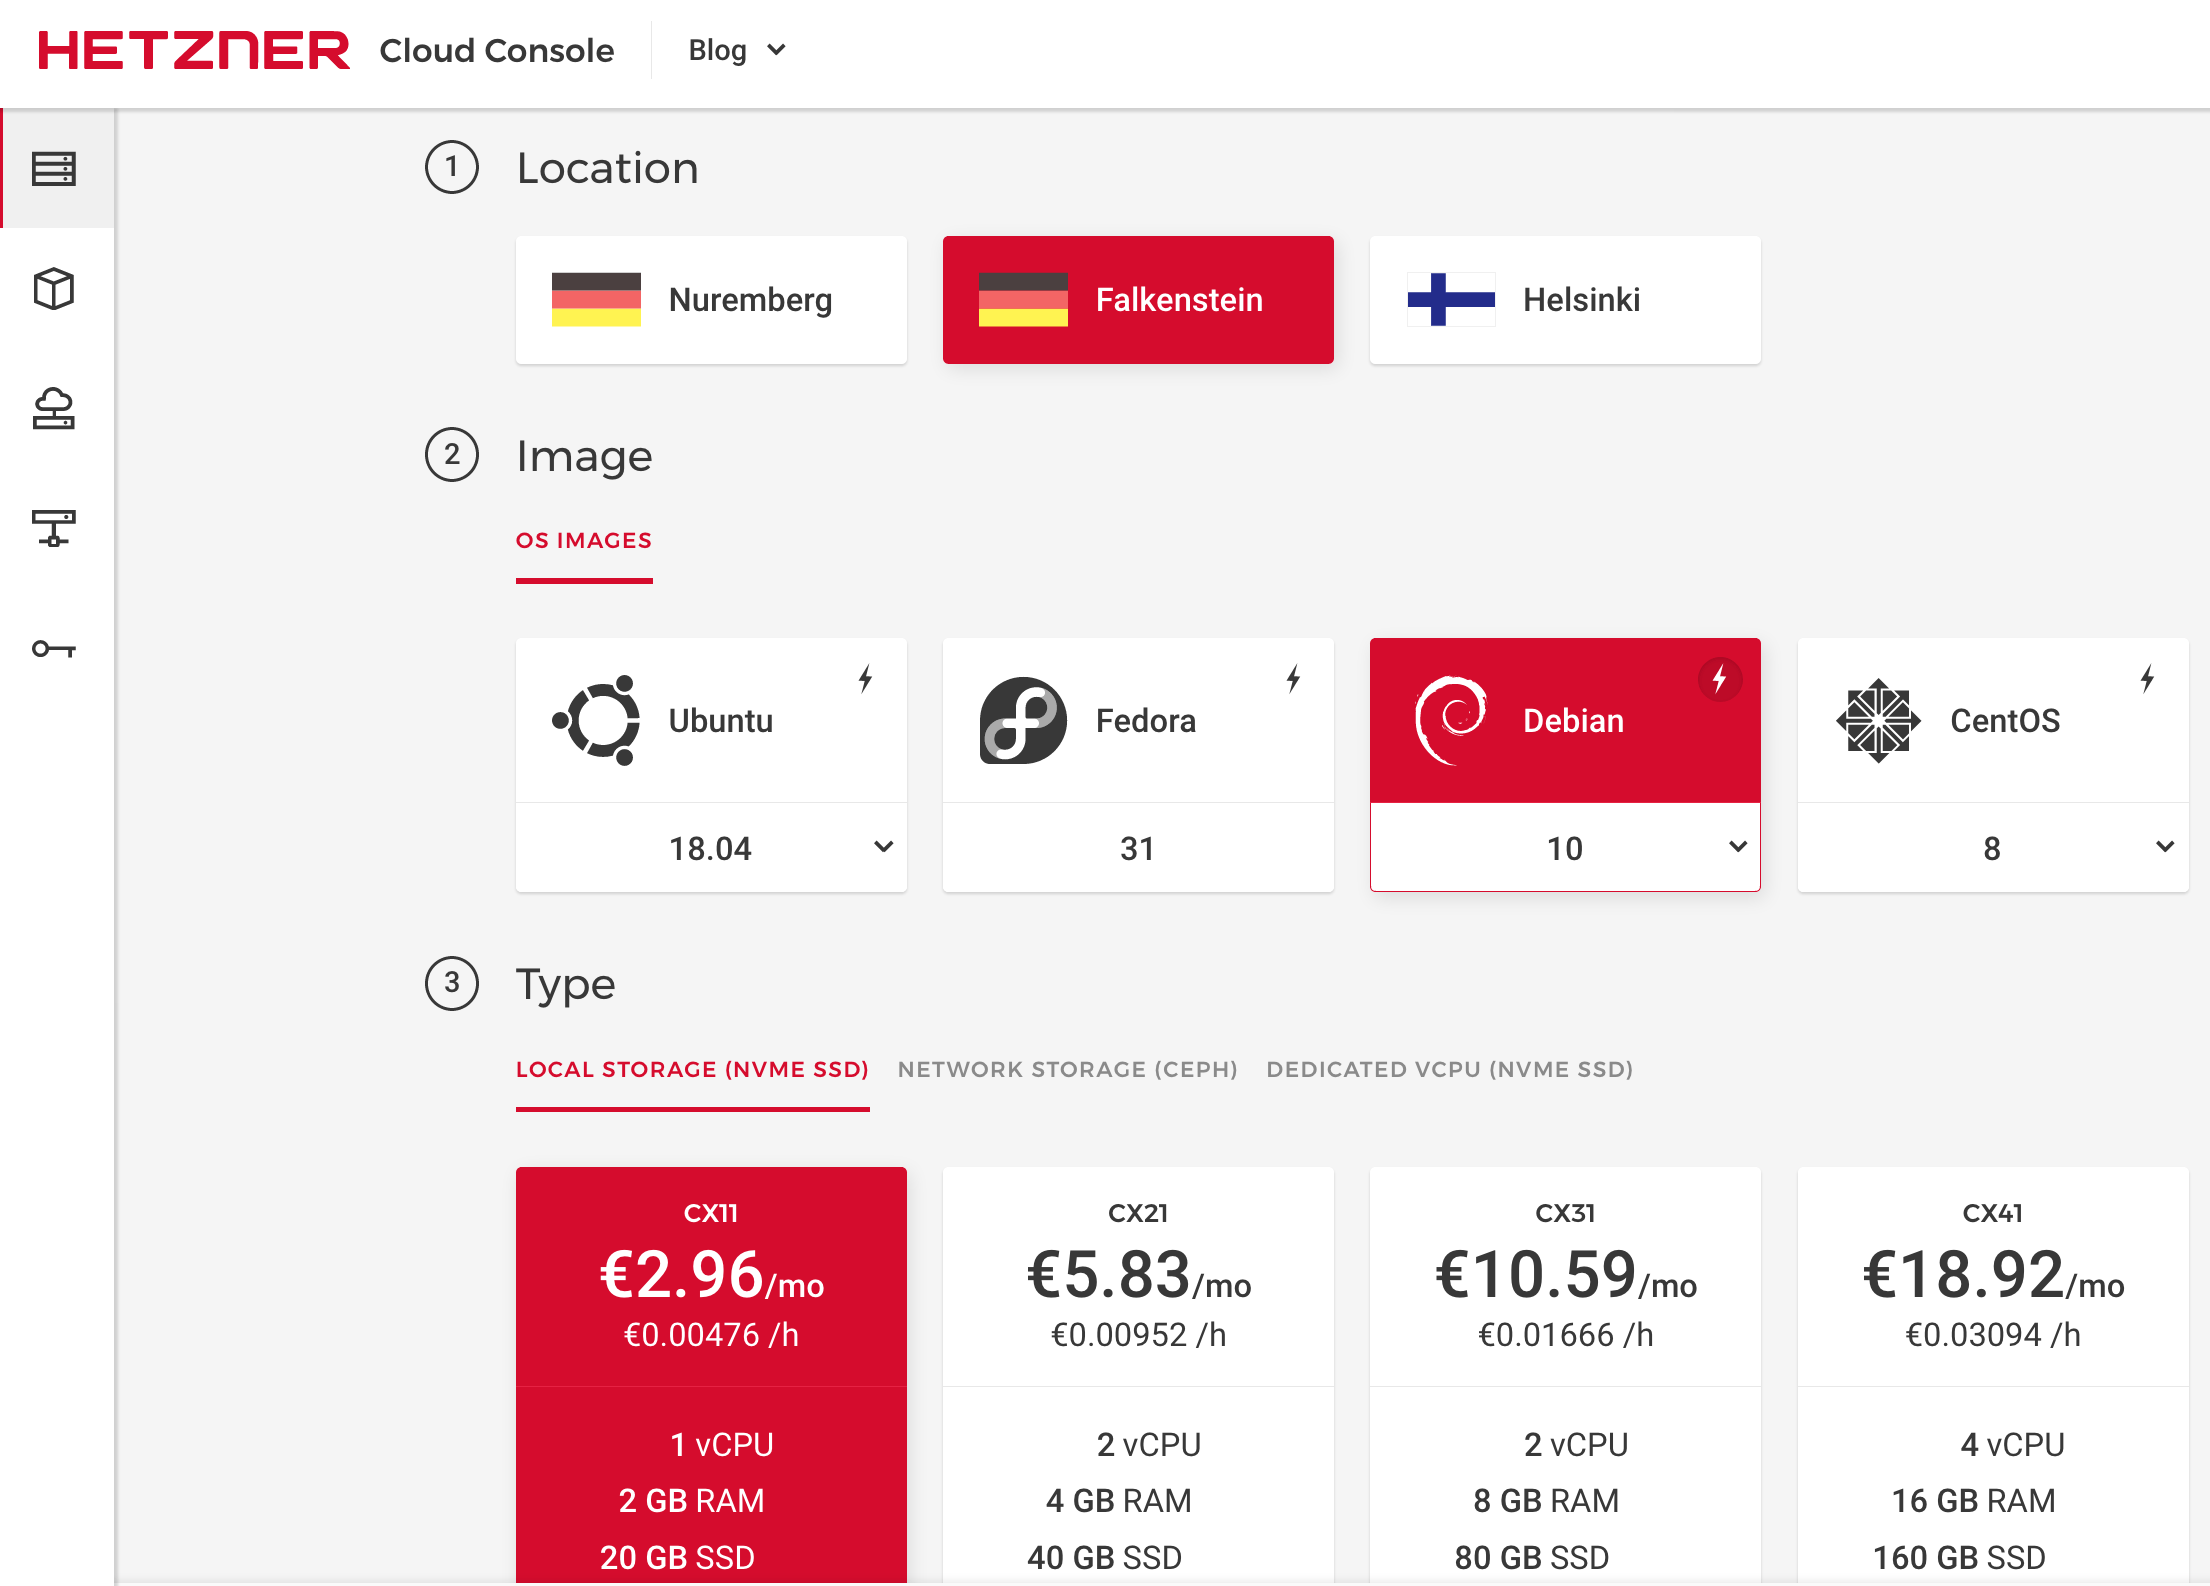Click the lightning bolt on Fedora card

click(x=1293, y=679)
